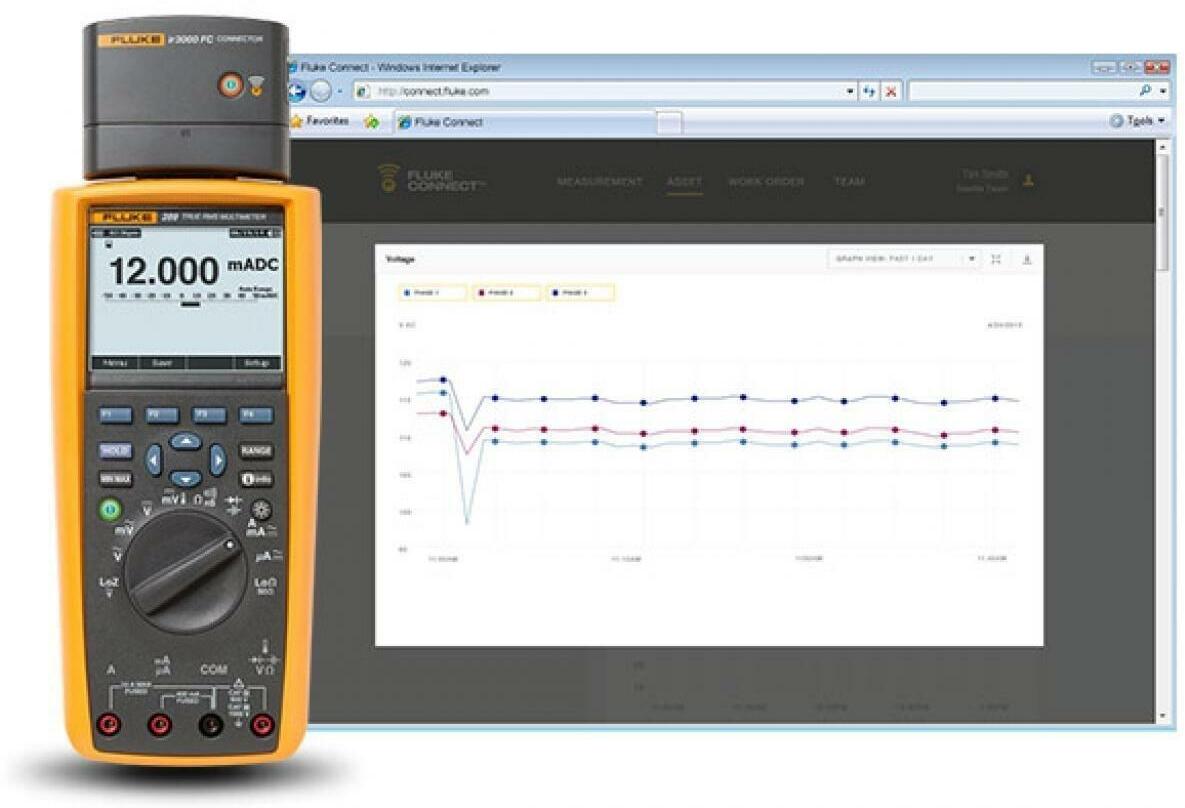This screenshot has width=1185, height=808.
Task: Click the F1 key on the multimeter
Action: (x=115, y=415)
